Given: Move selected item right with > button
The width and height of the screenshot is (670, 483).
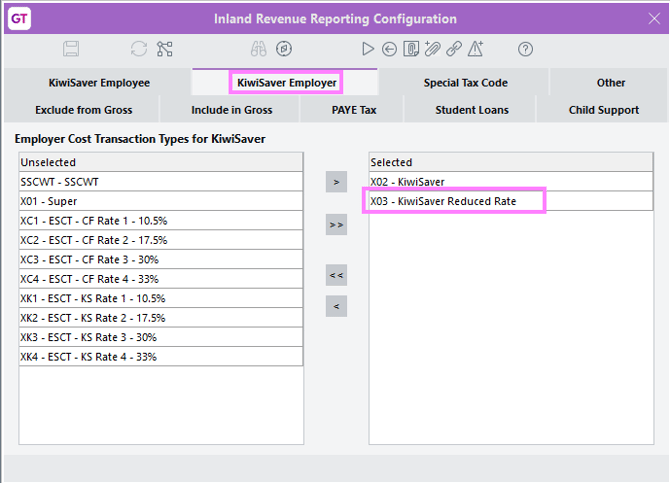Looking at the screenshot, I should pyautogui.click(x=337, y=182).
